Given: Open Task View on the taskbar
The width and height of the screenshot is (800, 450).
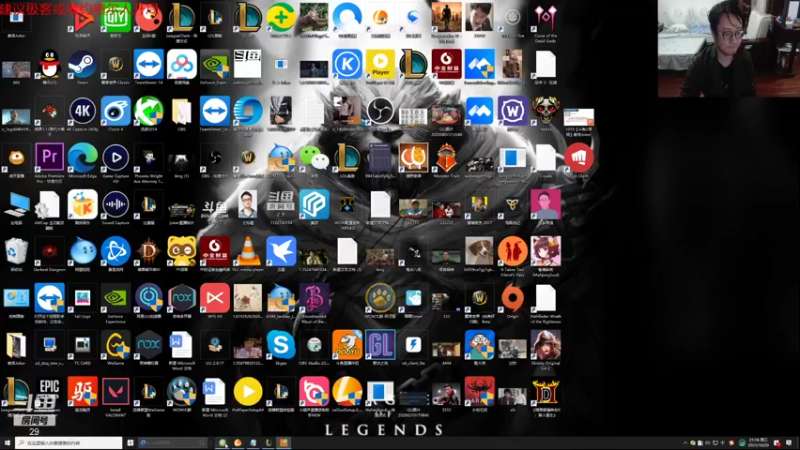Looking at the screenshot, I should pos(130,443).
